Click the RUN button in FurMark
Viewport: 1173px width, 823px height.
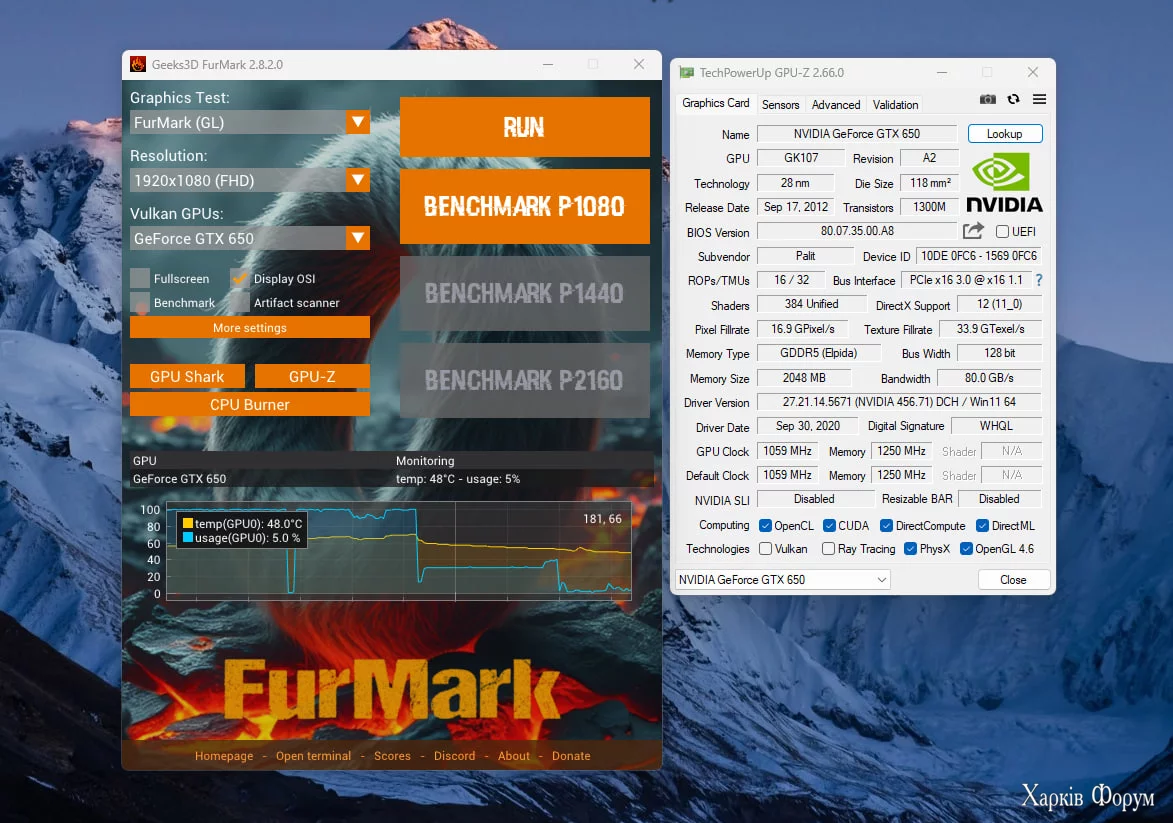click(x=524, y=126)
